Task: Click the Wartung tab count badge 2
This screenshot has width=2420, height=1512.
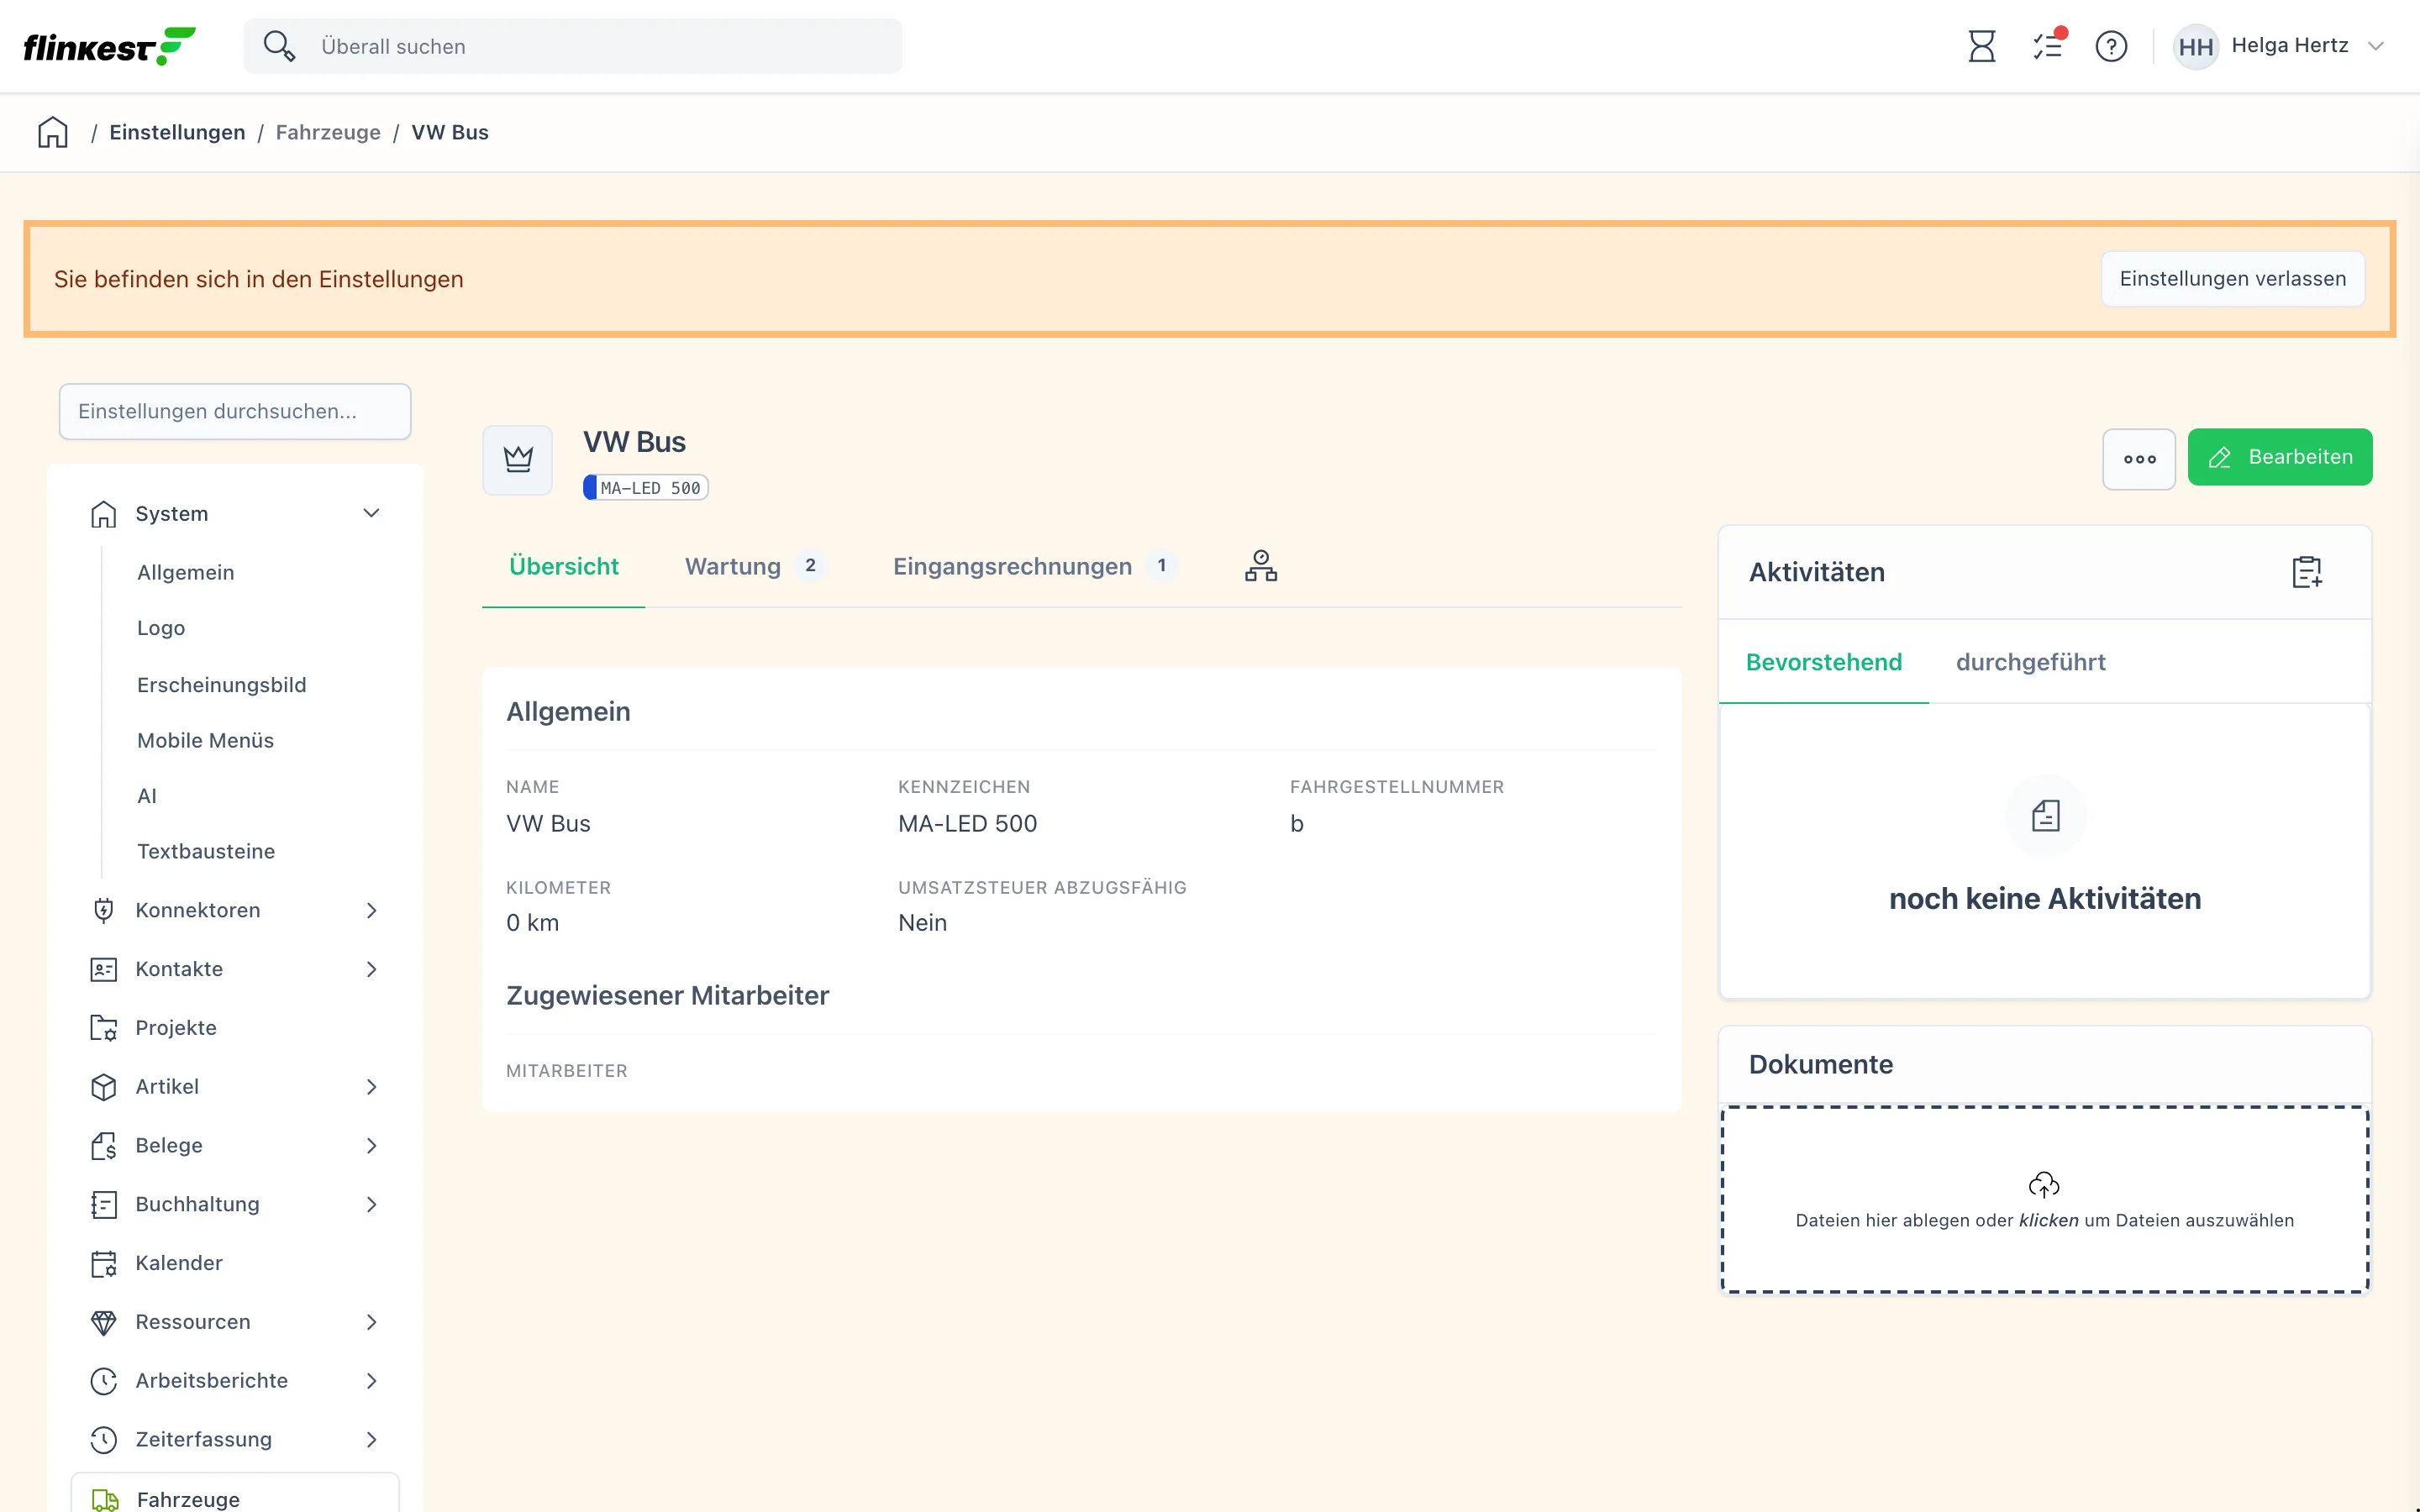Action: pos(810,566)
